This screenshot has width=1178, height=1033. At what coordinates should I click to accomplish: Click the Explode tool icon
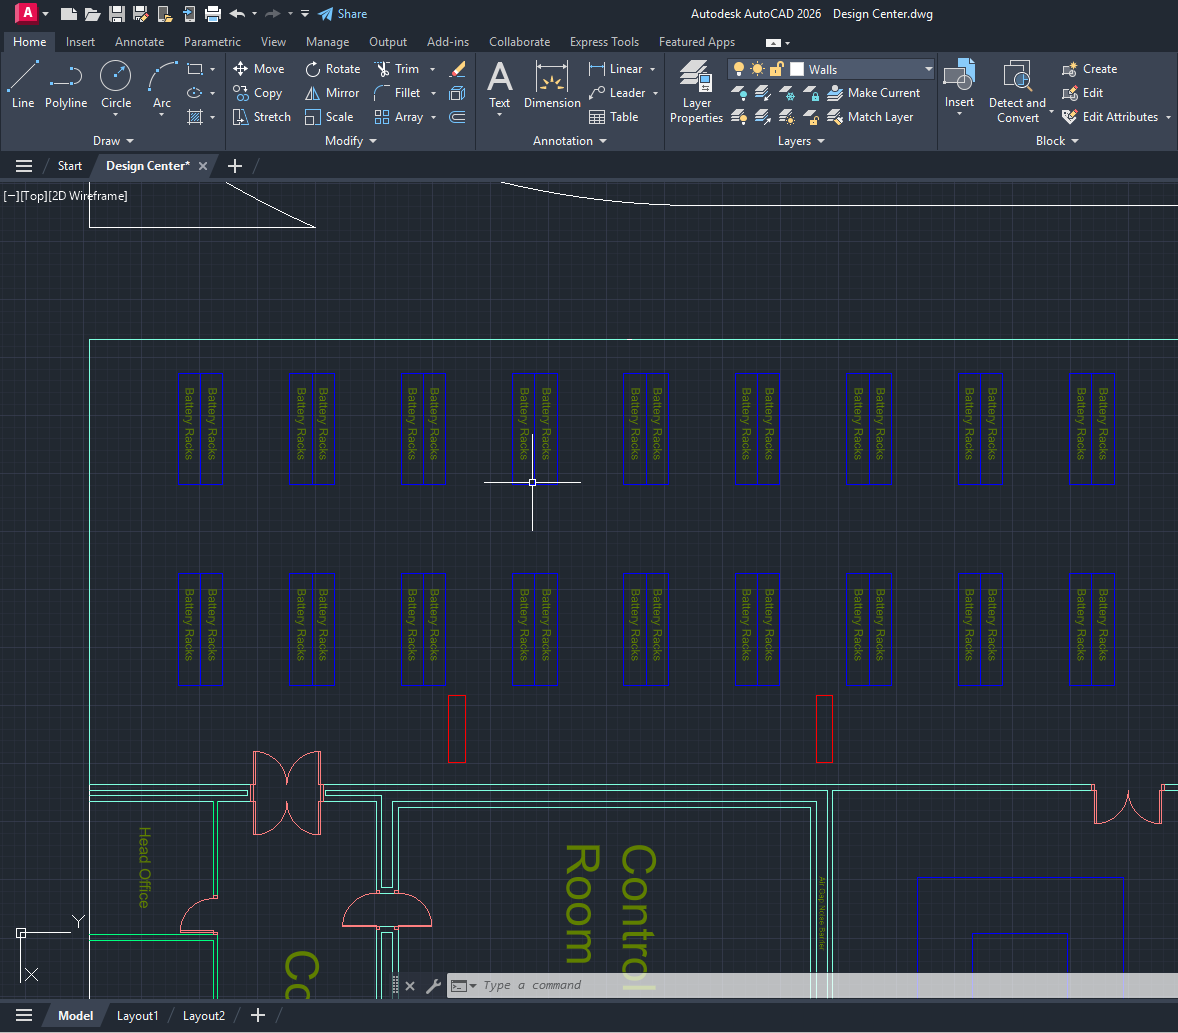(457, 93)
